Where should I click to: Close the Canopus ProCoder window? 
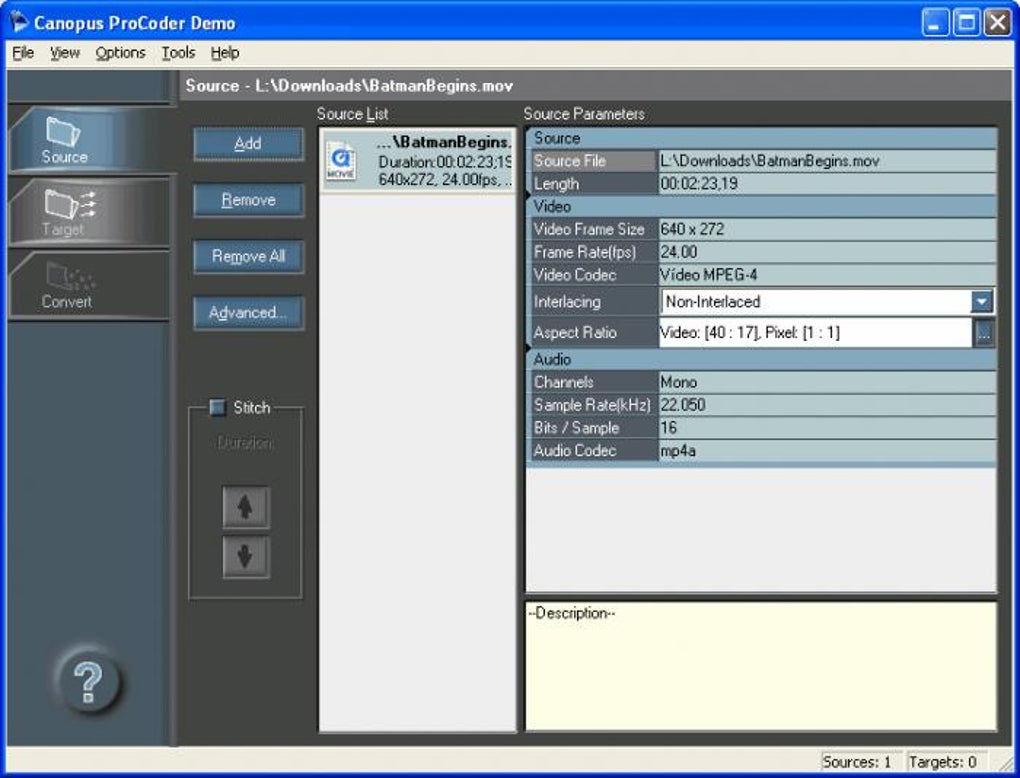click(997, 23)
